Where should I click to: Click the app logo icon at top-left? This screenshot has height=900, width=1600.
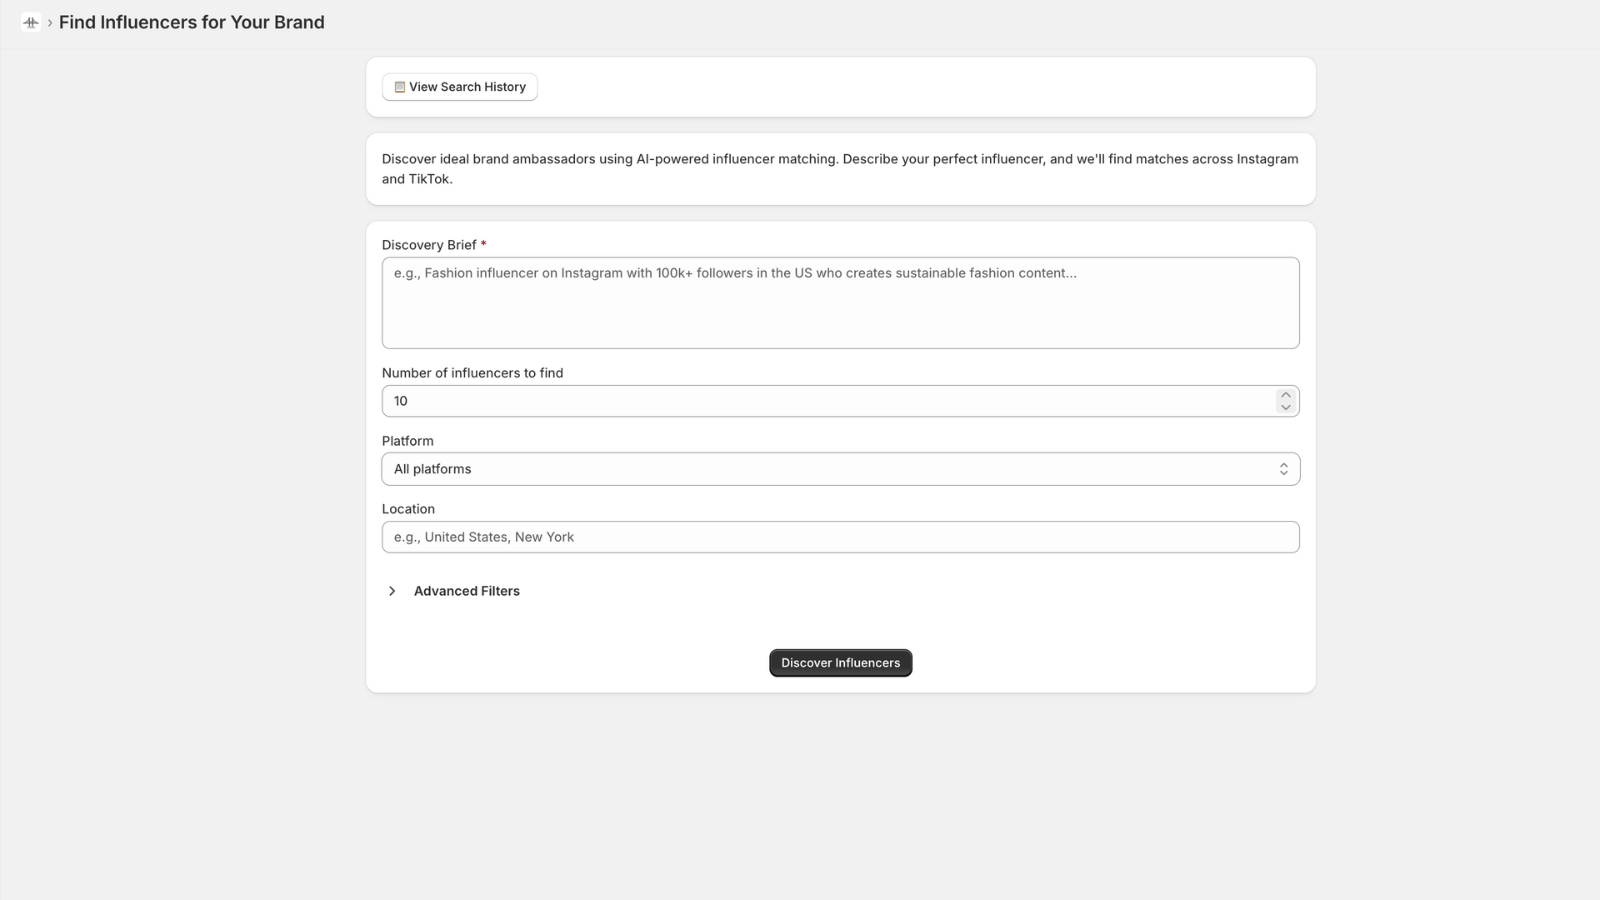click(x=31, y=22)
